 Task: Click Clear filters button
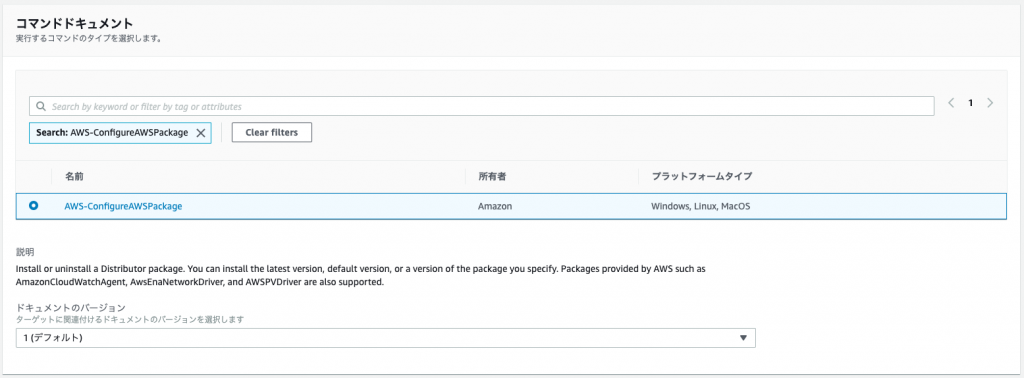pos(272,133)
